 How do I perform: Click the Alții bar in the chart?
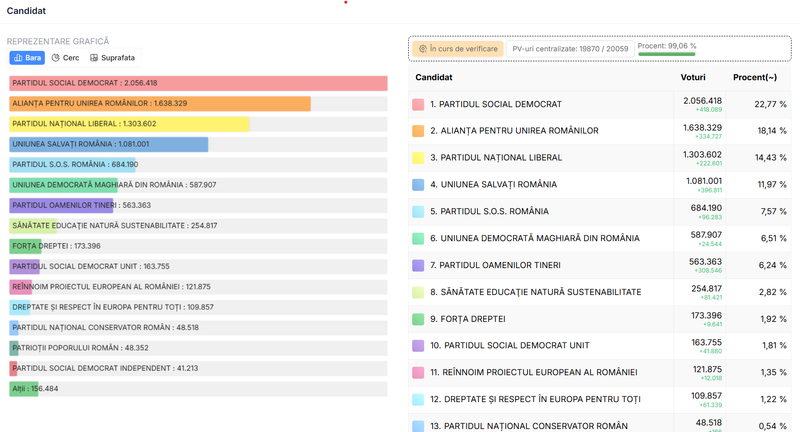click(23, 389)
